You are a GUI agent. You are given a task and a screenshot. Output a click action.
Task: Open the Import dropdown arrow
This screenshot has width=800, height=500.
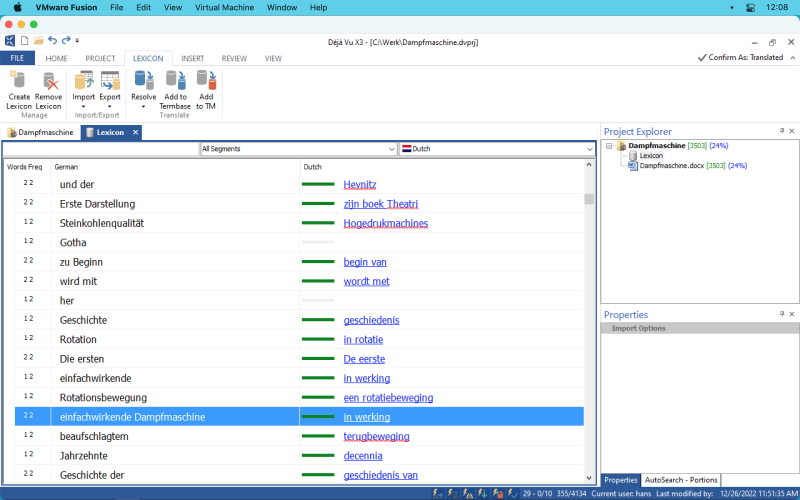83,107
